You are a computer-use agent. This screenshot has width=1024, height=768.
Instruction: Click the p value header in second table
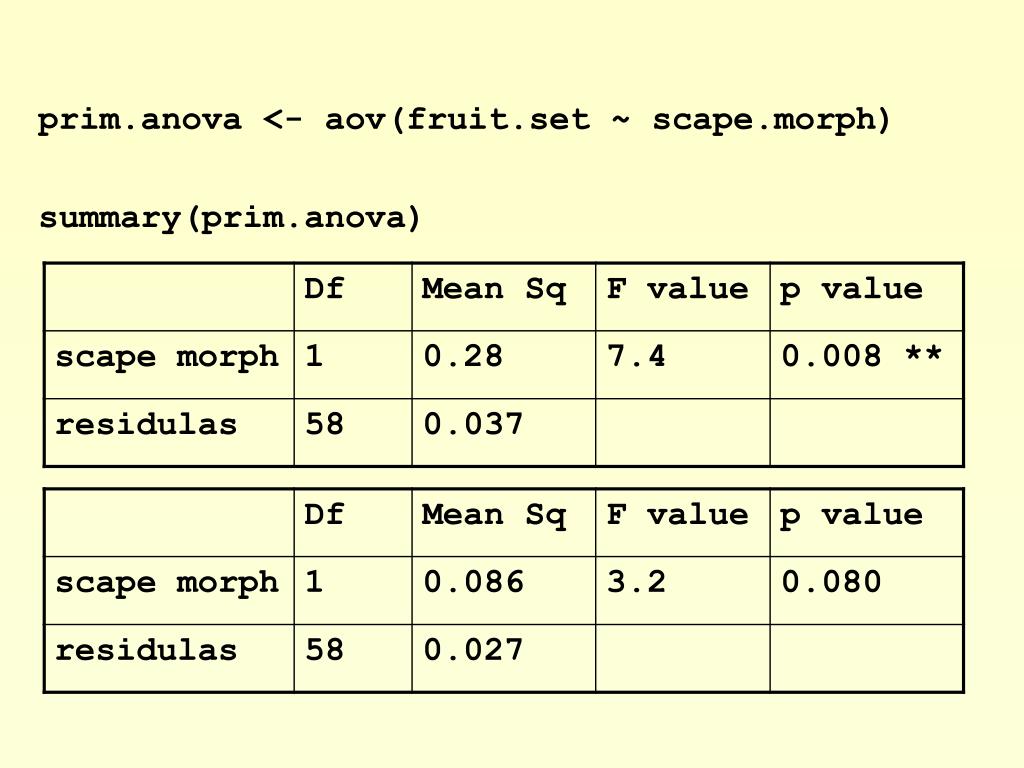(x=852, y=515)
